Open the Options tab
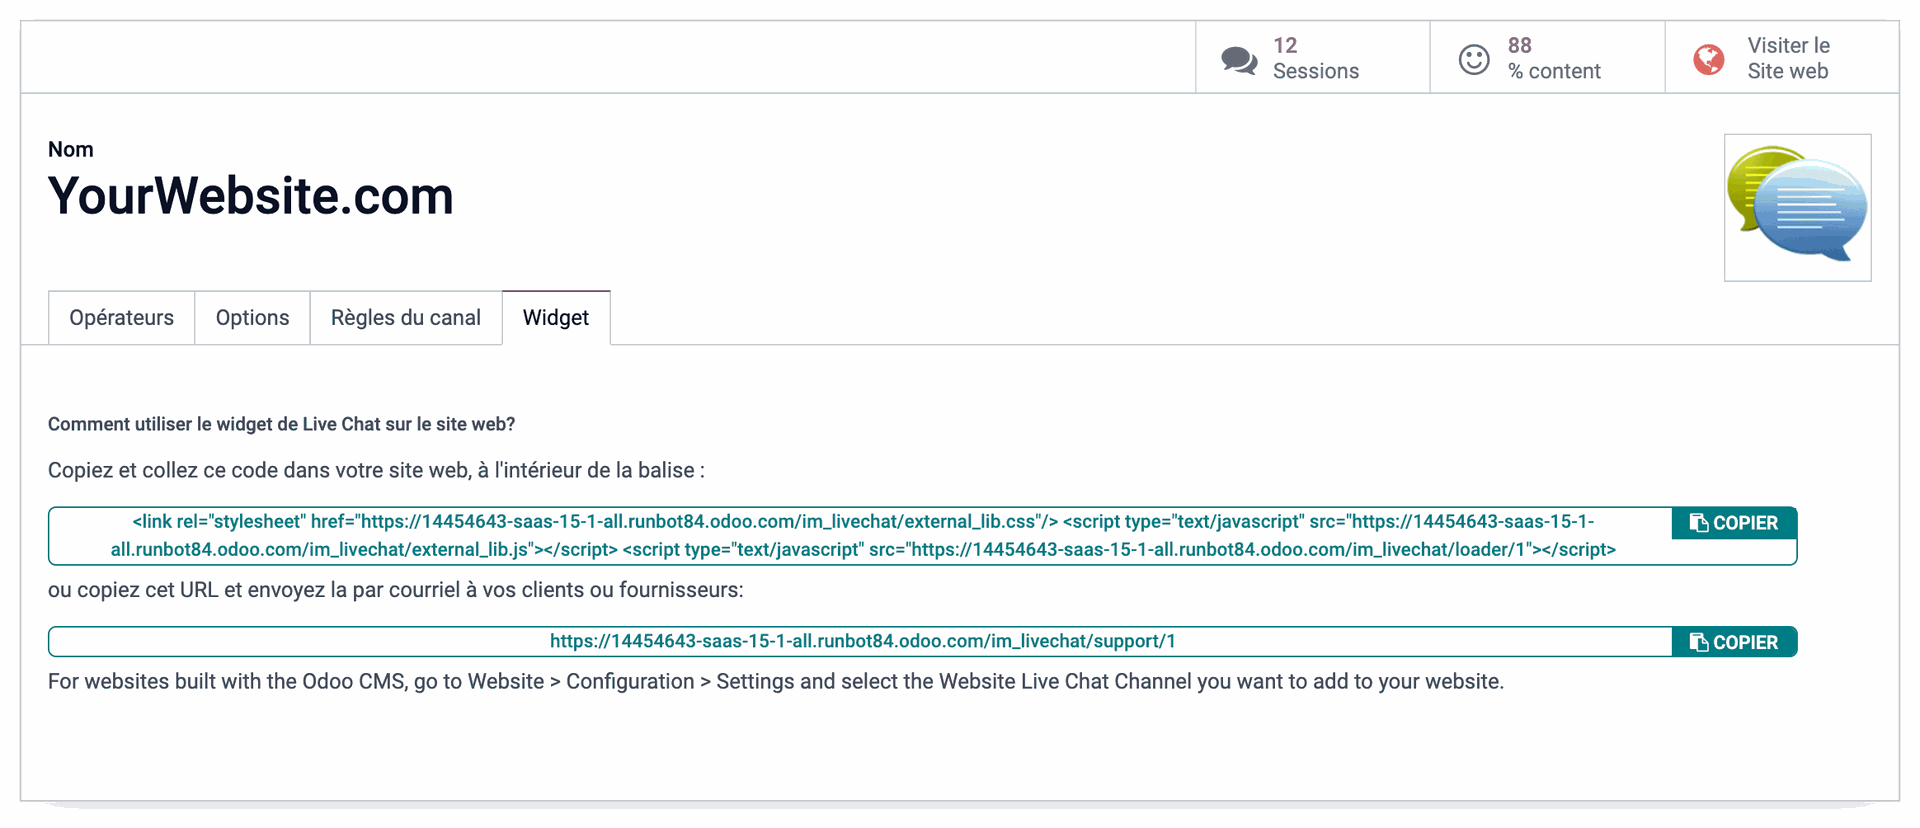 pyautogui.click(x=252, y=318)
